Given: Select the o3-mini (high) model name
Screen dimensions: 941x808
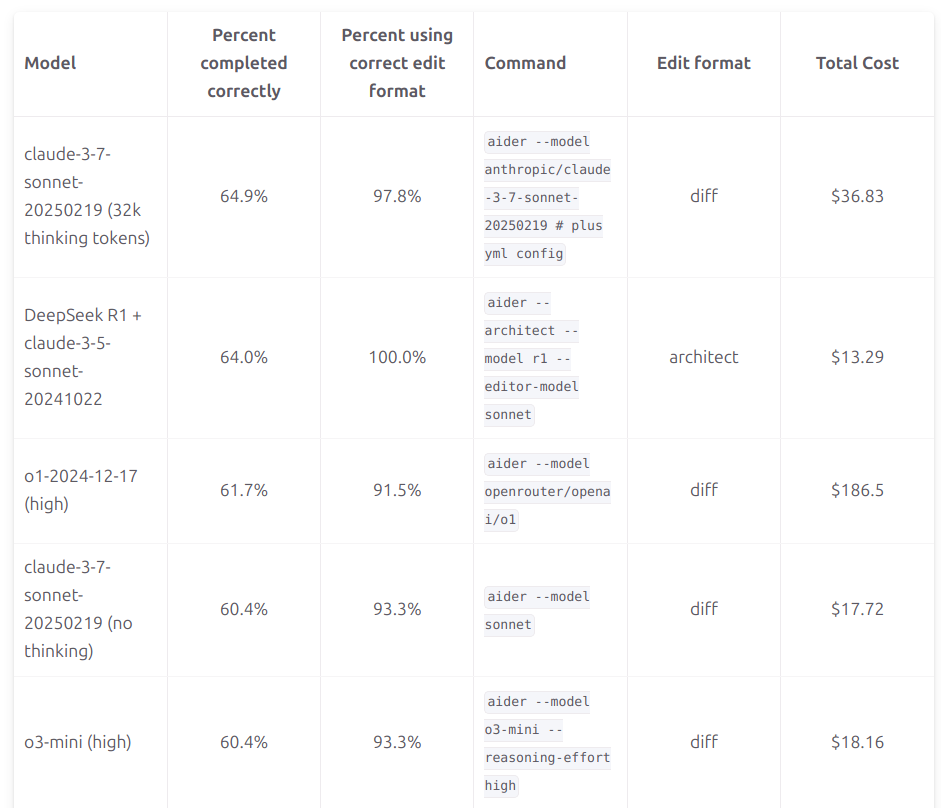Looking at the screenshot, I should (x=78, y=742).
